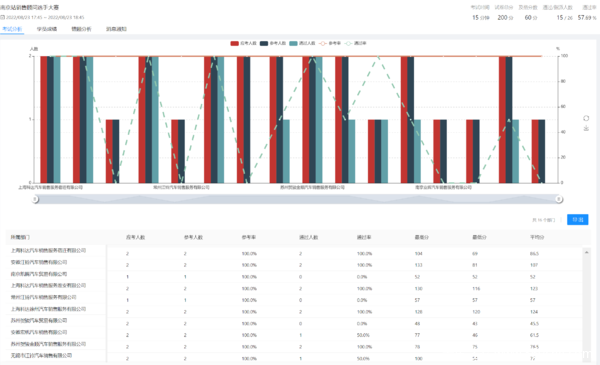Select first table row 上海科达汽车 company

coord(48,251)
